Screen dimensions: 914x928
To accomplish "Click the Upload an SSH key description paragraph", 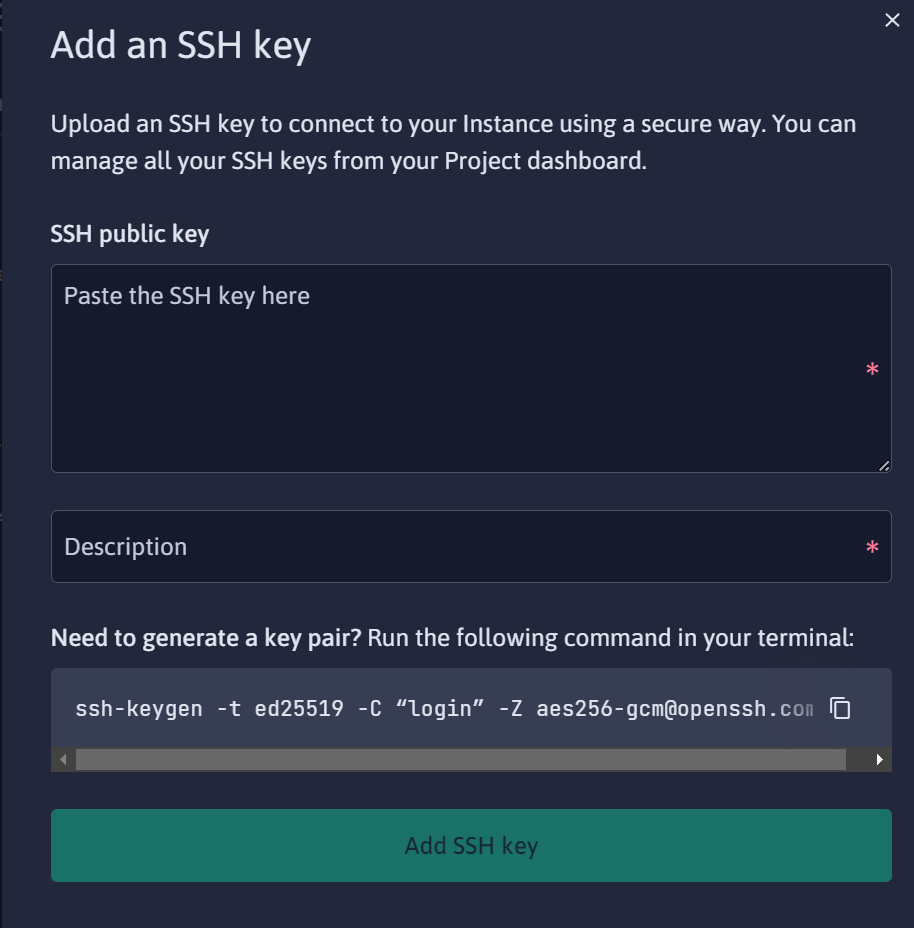I will coord(453,142).
